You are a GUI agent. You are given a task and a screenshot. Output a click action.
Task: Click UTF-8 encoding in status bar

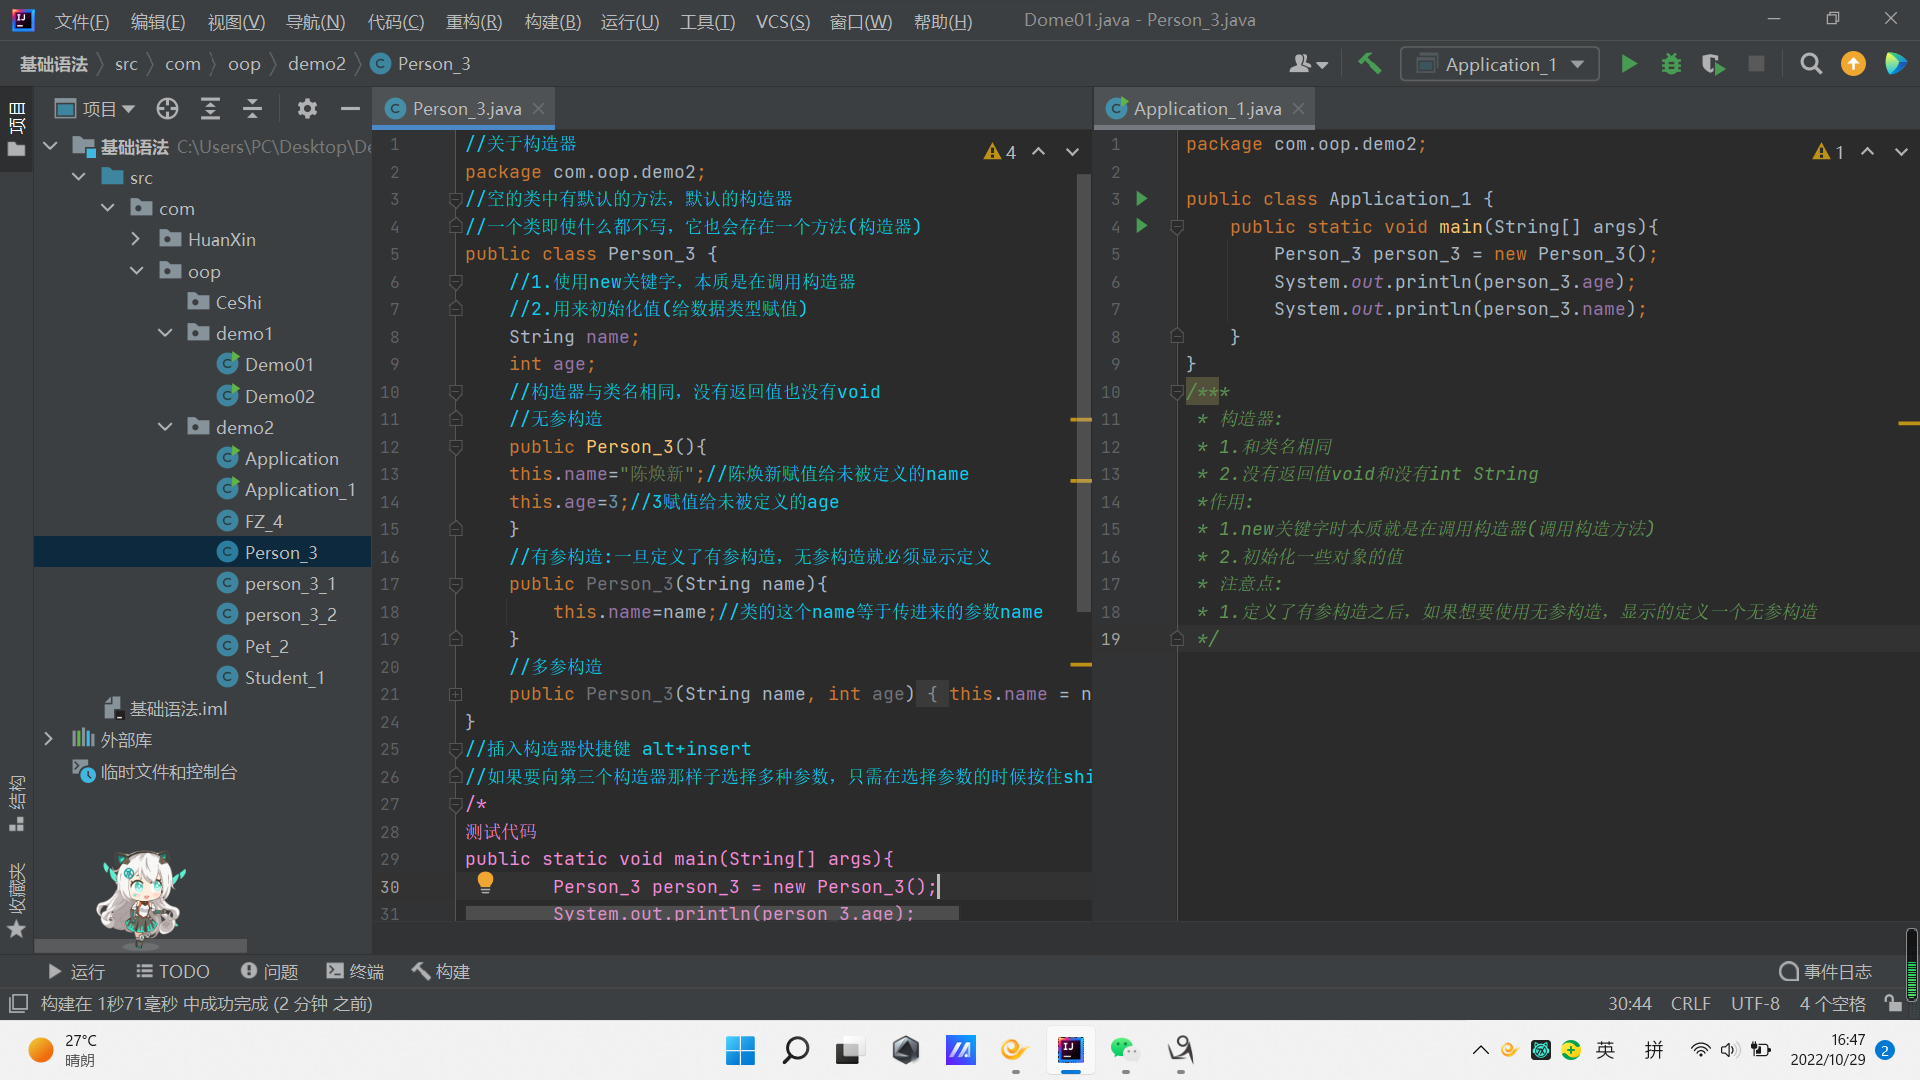(x=1755, y=1003)
